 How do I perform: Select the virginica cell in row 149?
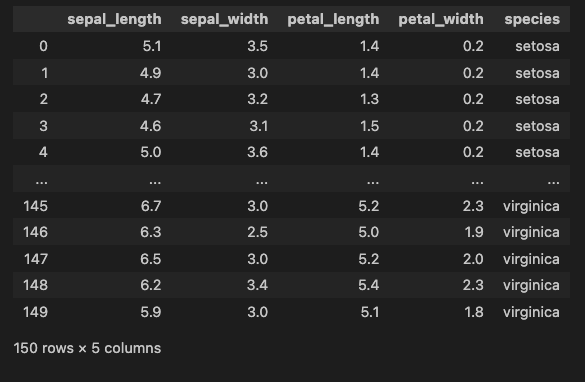[x=531, y=312]
